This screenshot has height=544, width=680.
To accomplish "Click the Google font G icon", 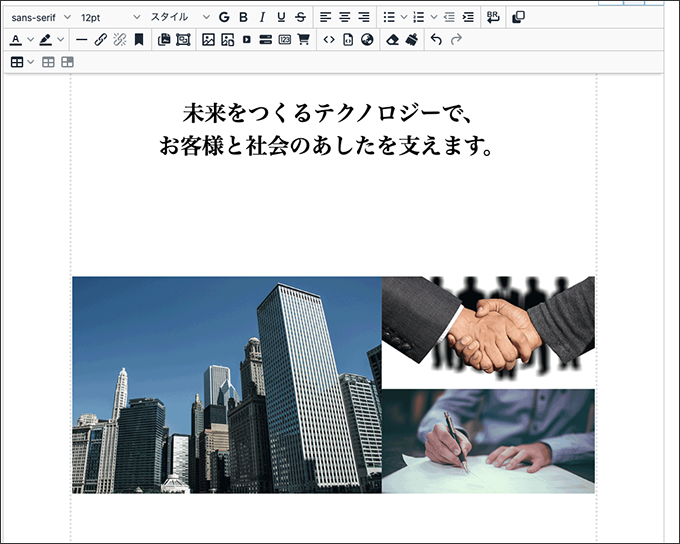I will point(224,17).
